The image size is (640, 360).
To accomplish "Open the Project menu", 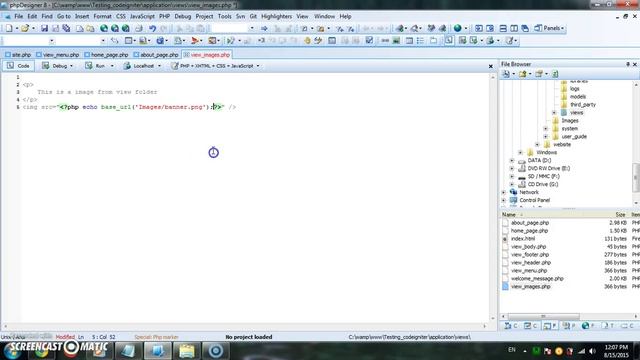I will pyautogui.click(x=204, y=16).
